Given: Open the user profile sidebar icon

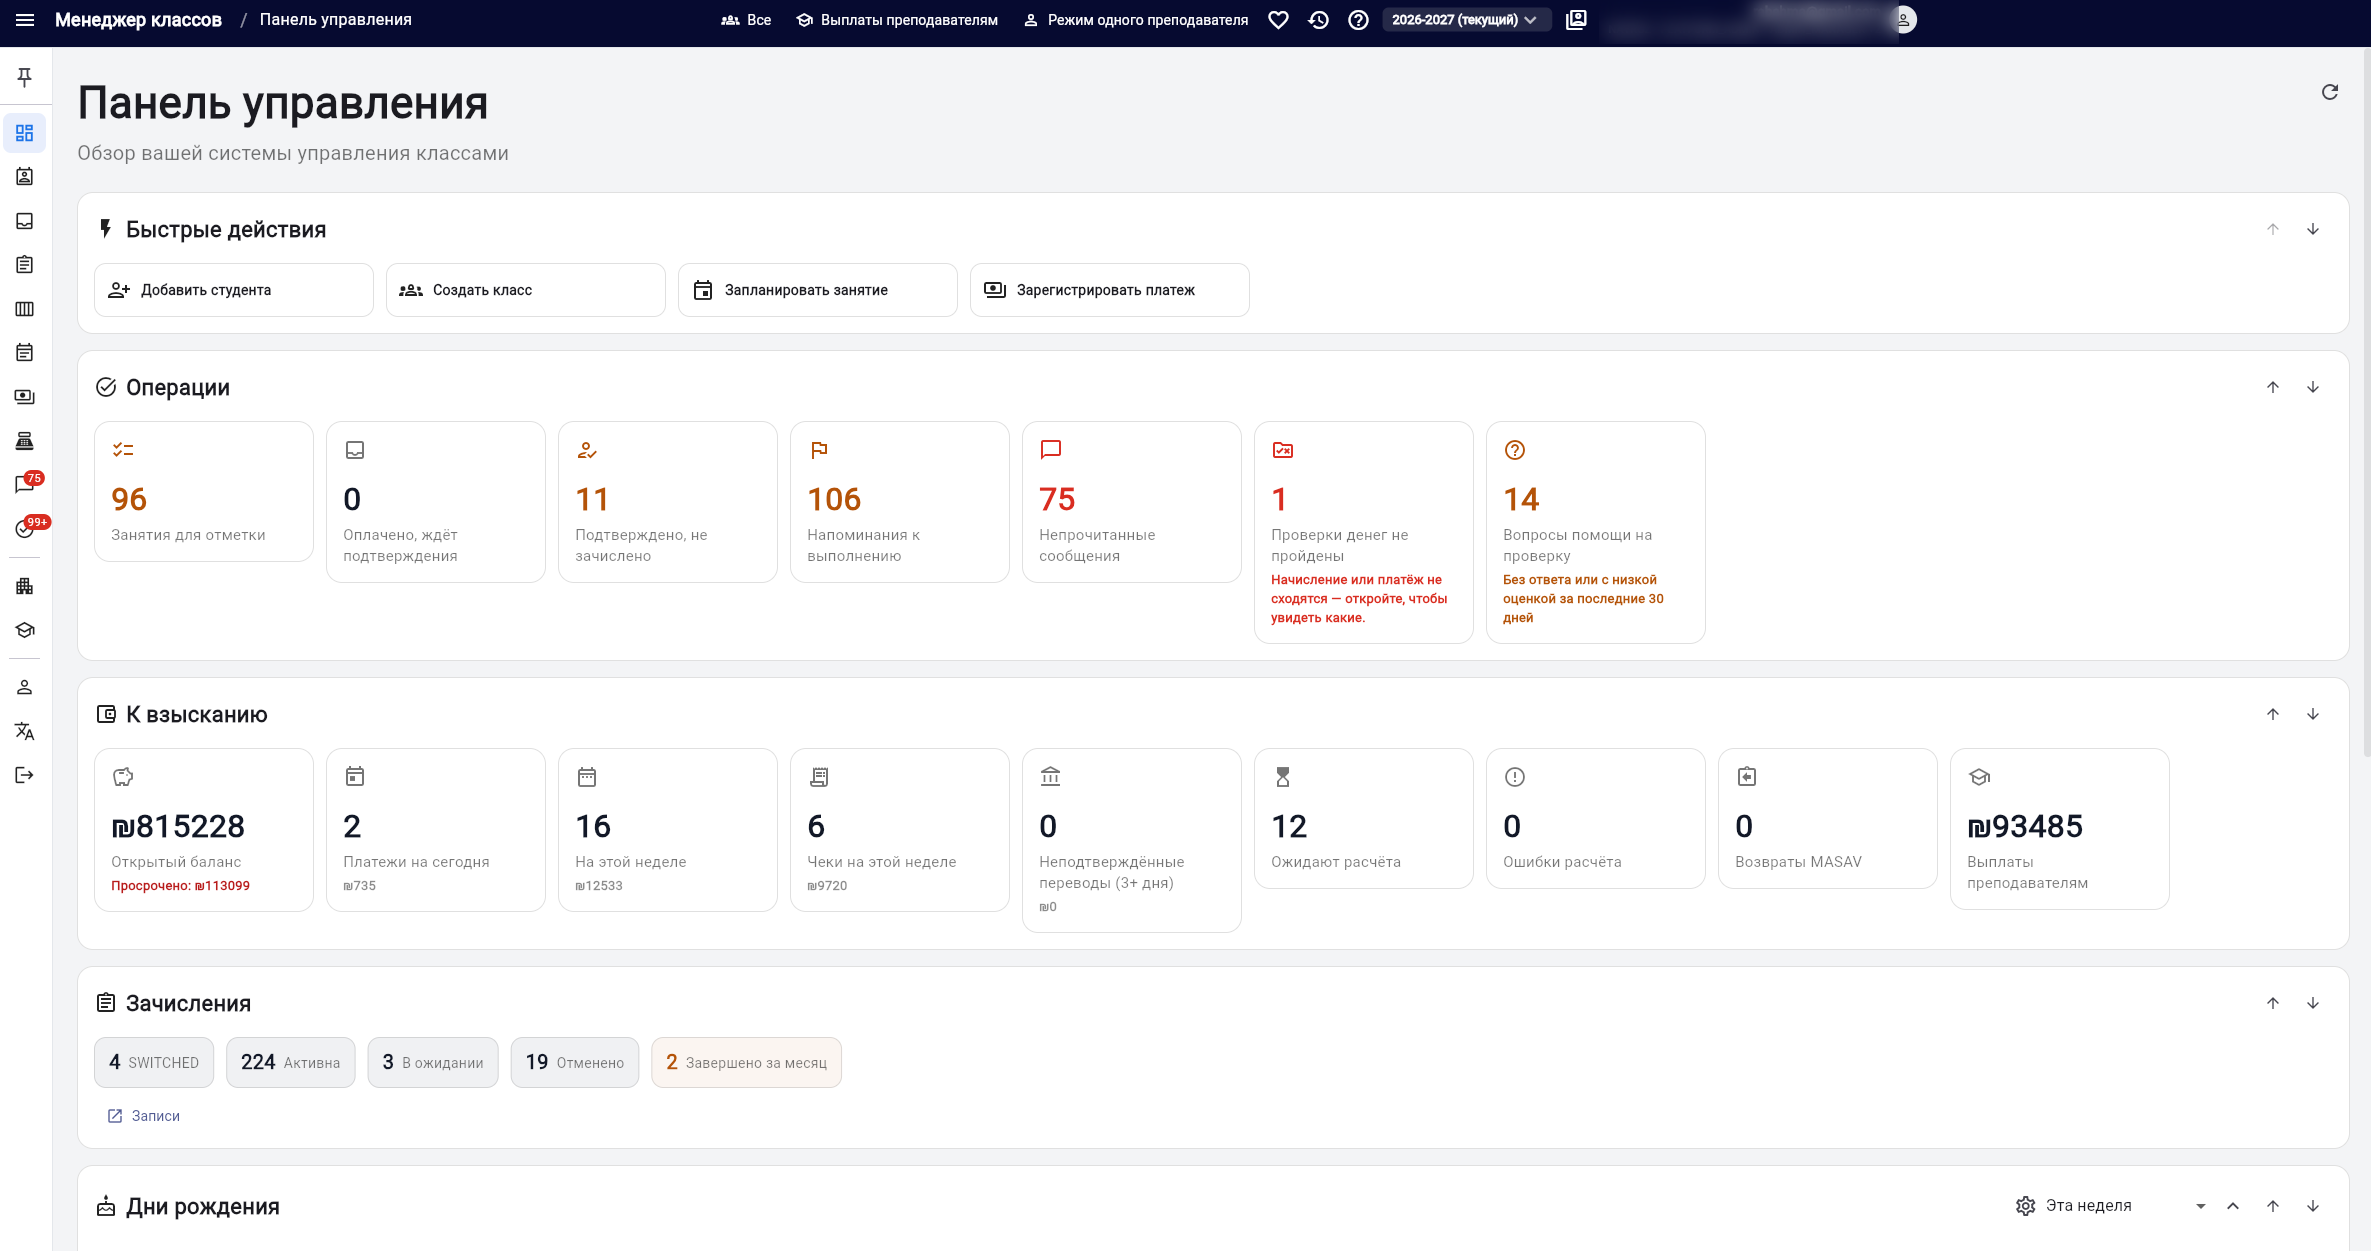Looking at the screenshot, I should (25, 687).
